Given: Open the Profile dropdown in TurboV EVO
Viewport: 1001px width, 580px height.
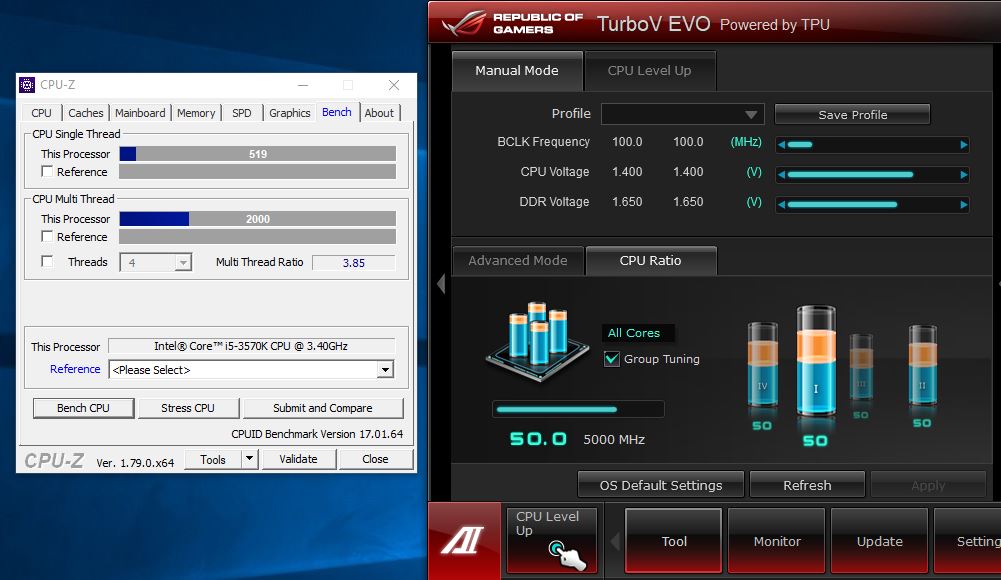Looking at the screenshot, I should (x=682, y=115).
